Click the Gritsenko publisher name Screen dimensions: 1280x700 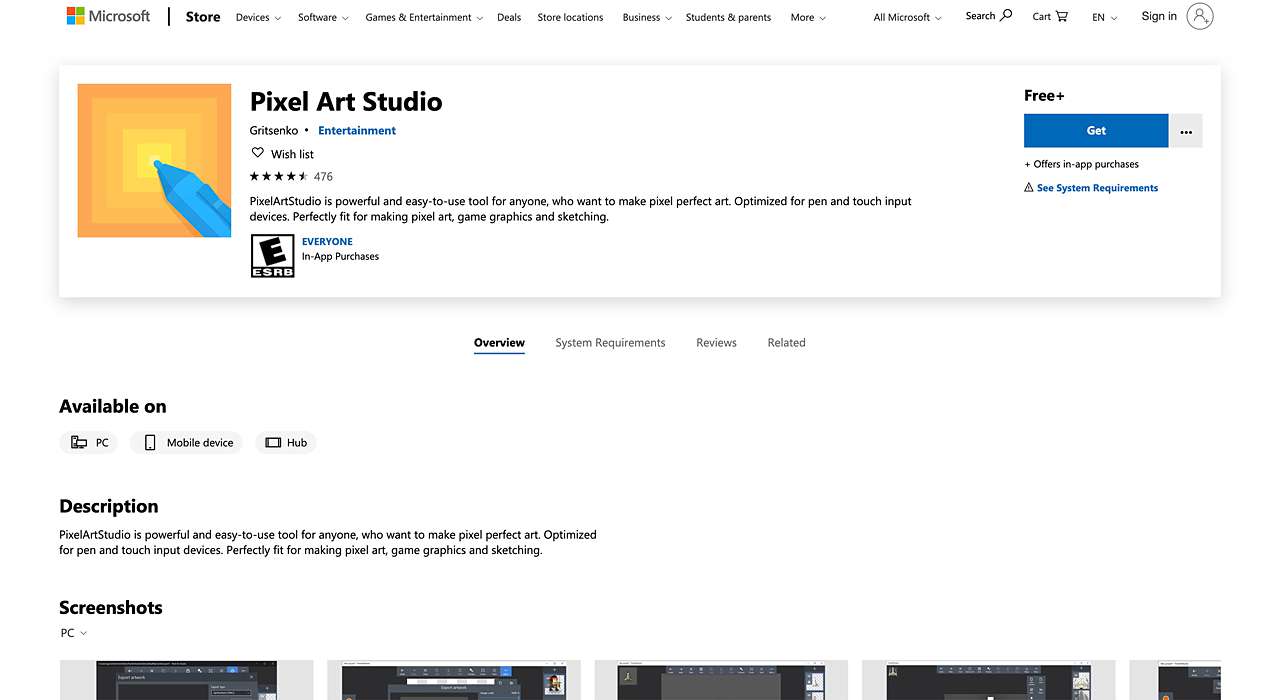coord(274,130)
